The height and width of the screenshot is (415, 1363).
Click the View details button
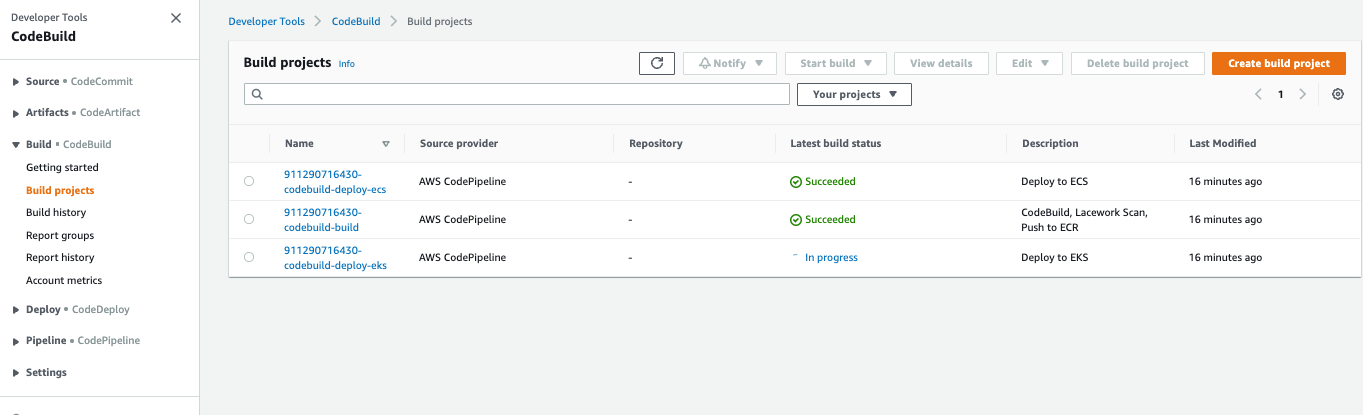pyautogui.click(x=941, y=63)
